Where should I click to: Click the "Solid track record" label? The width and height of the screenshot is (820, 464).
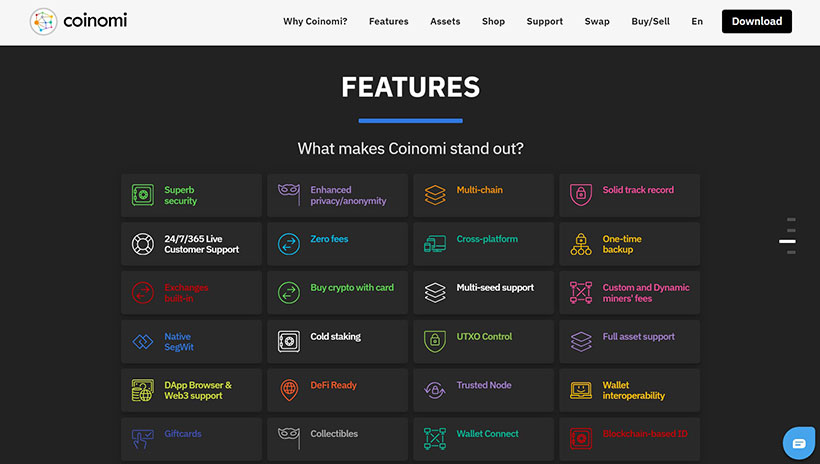click(x=638, y=190)
